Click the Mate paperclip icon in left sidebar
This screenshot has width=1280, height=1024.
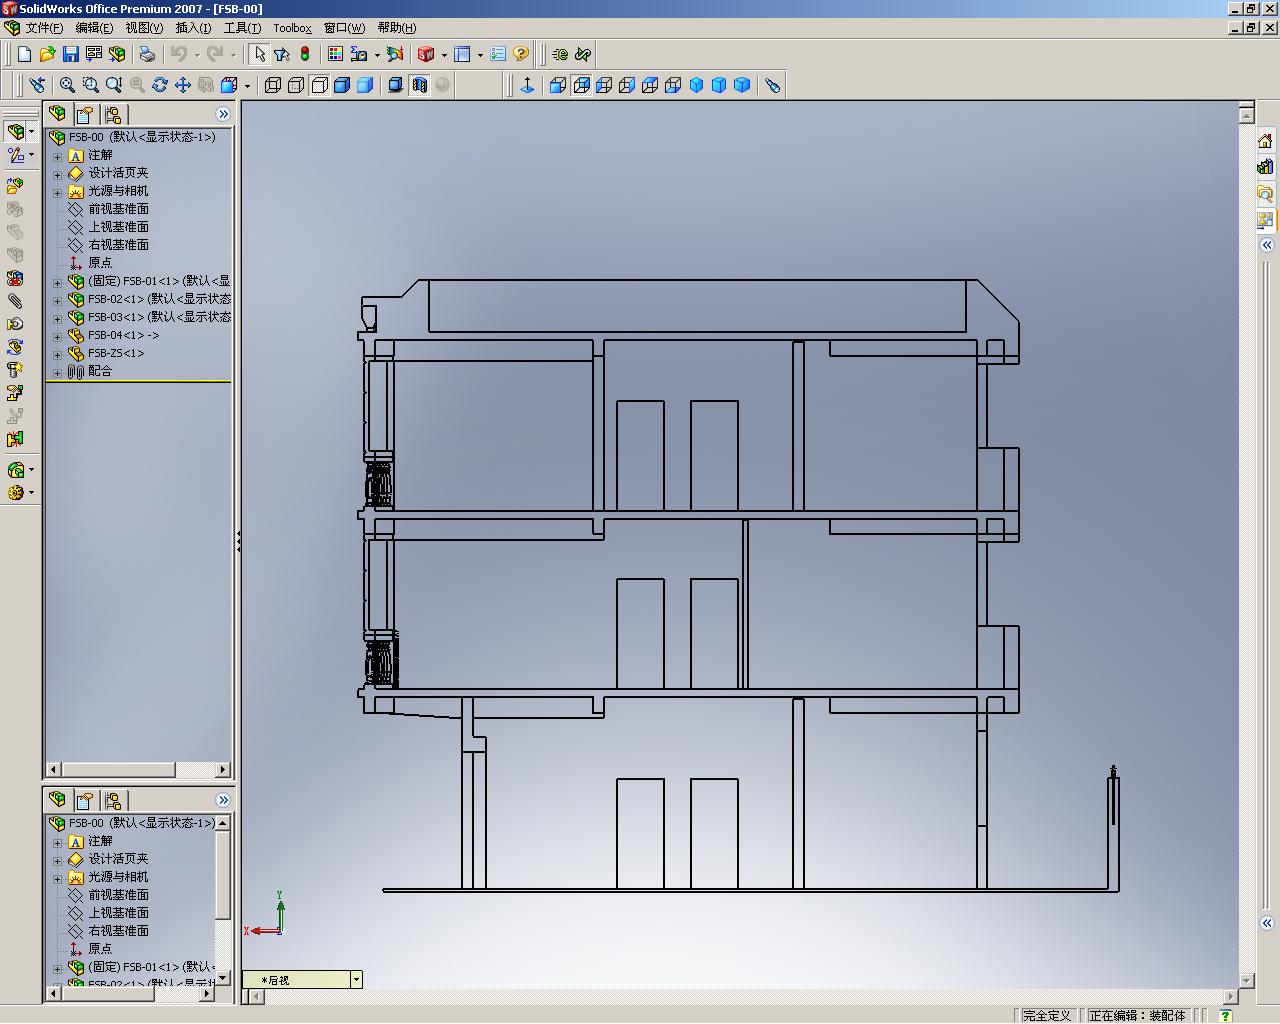pyautogui.click(x=15, y=300)
